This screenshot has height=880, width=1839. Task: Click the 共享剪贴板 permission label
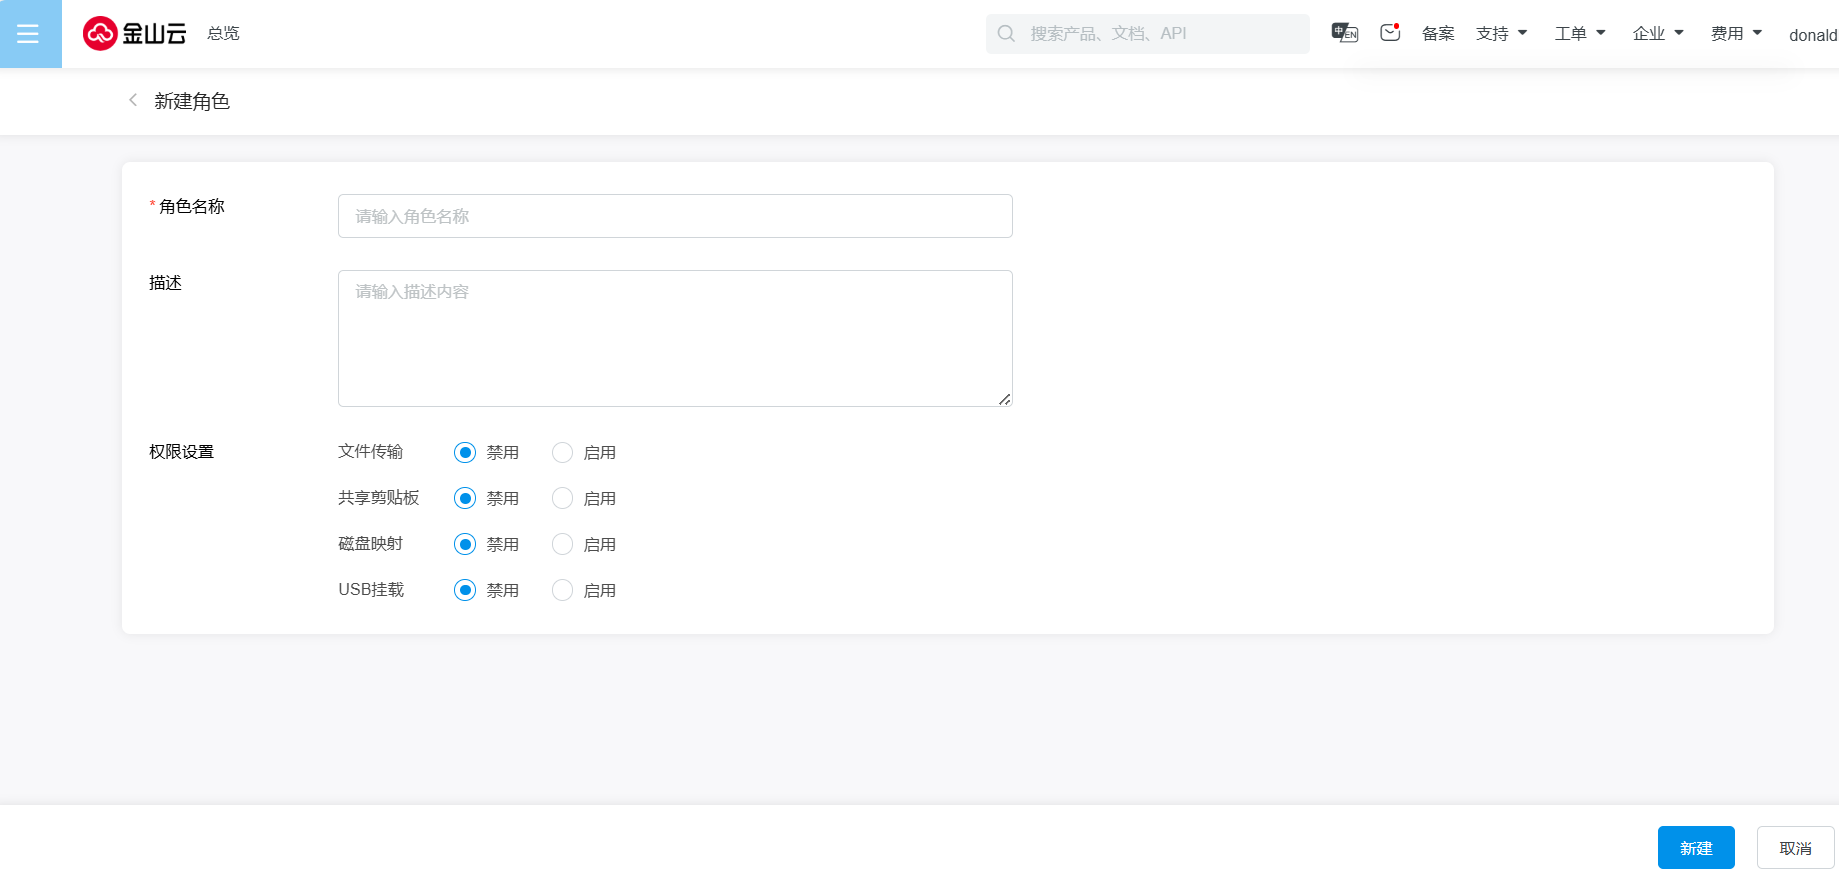point(379,498)
